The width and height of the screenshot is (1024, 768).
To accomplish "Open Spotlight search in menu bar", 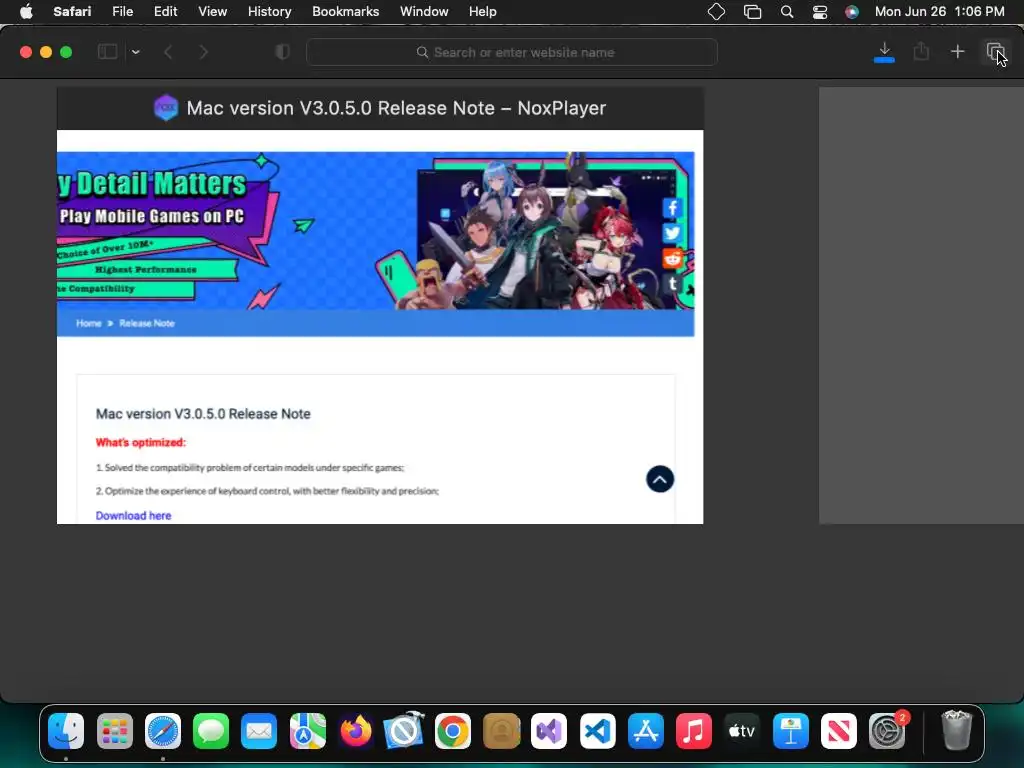I will [x=787, y=12].
